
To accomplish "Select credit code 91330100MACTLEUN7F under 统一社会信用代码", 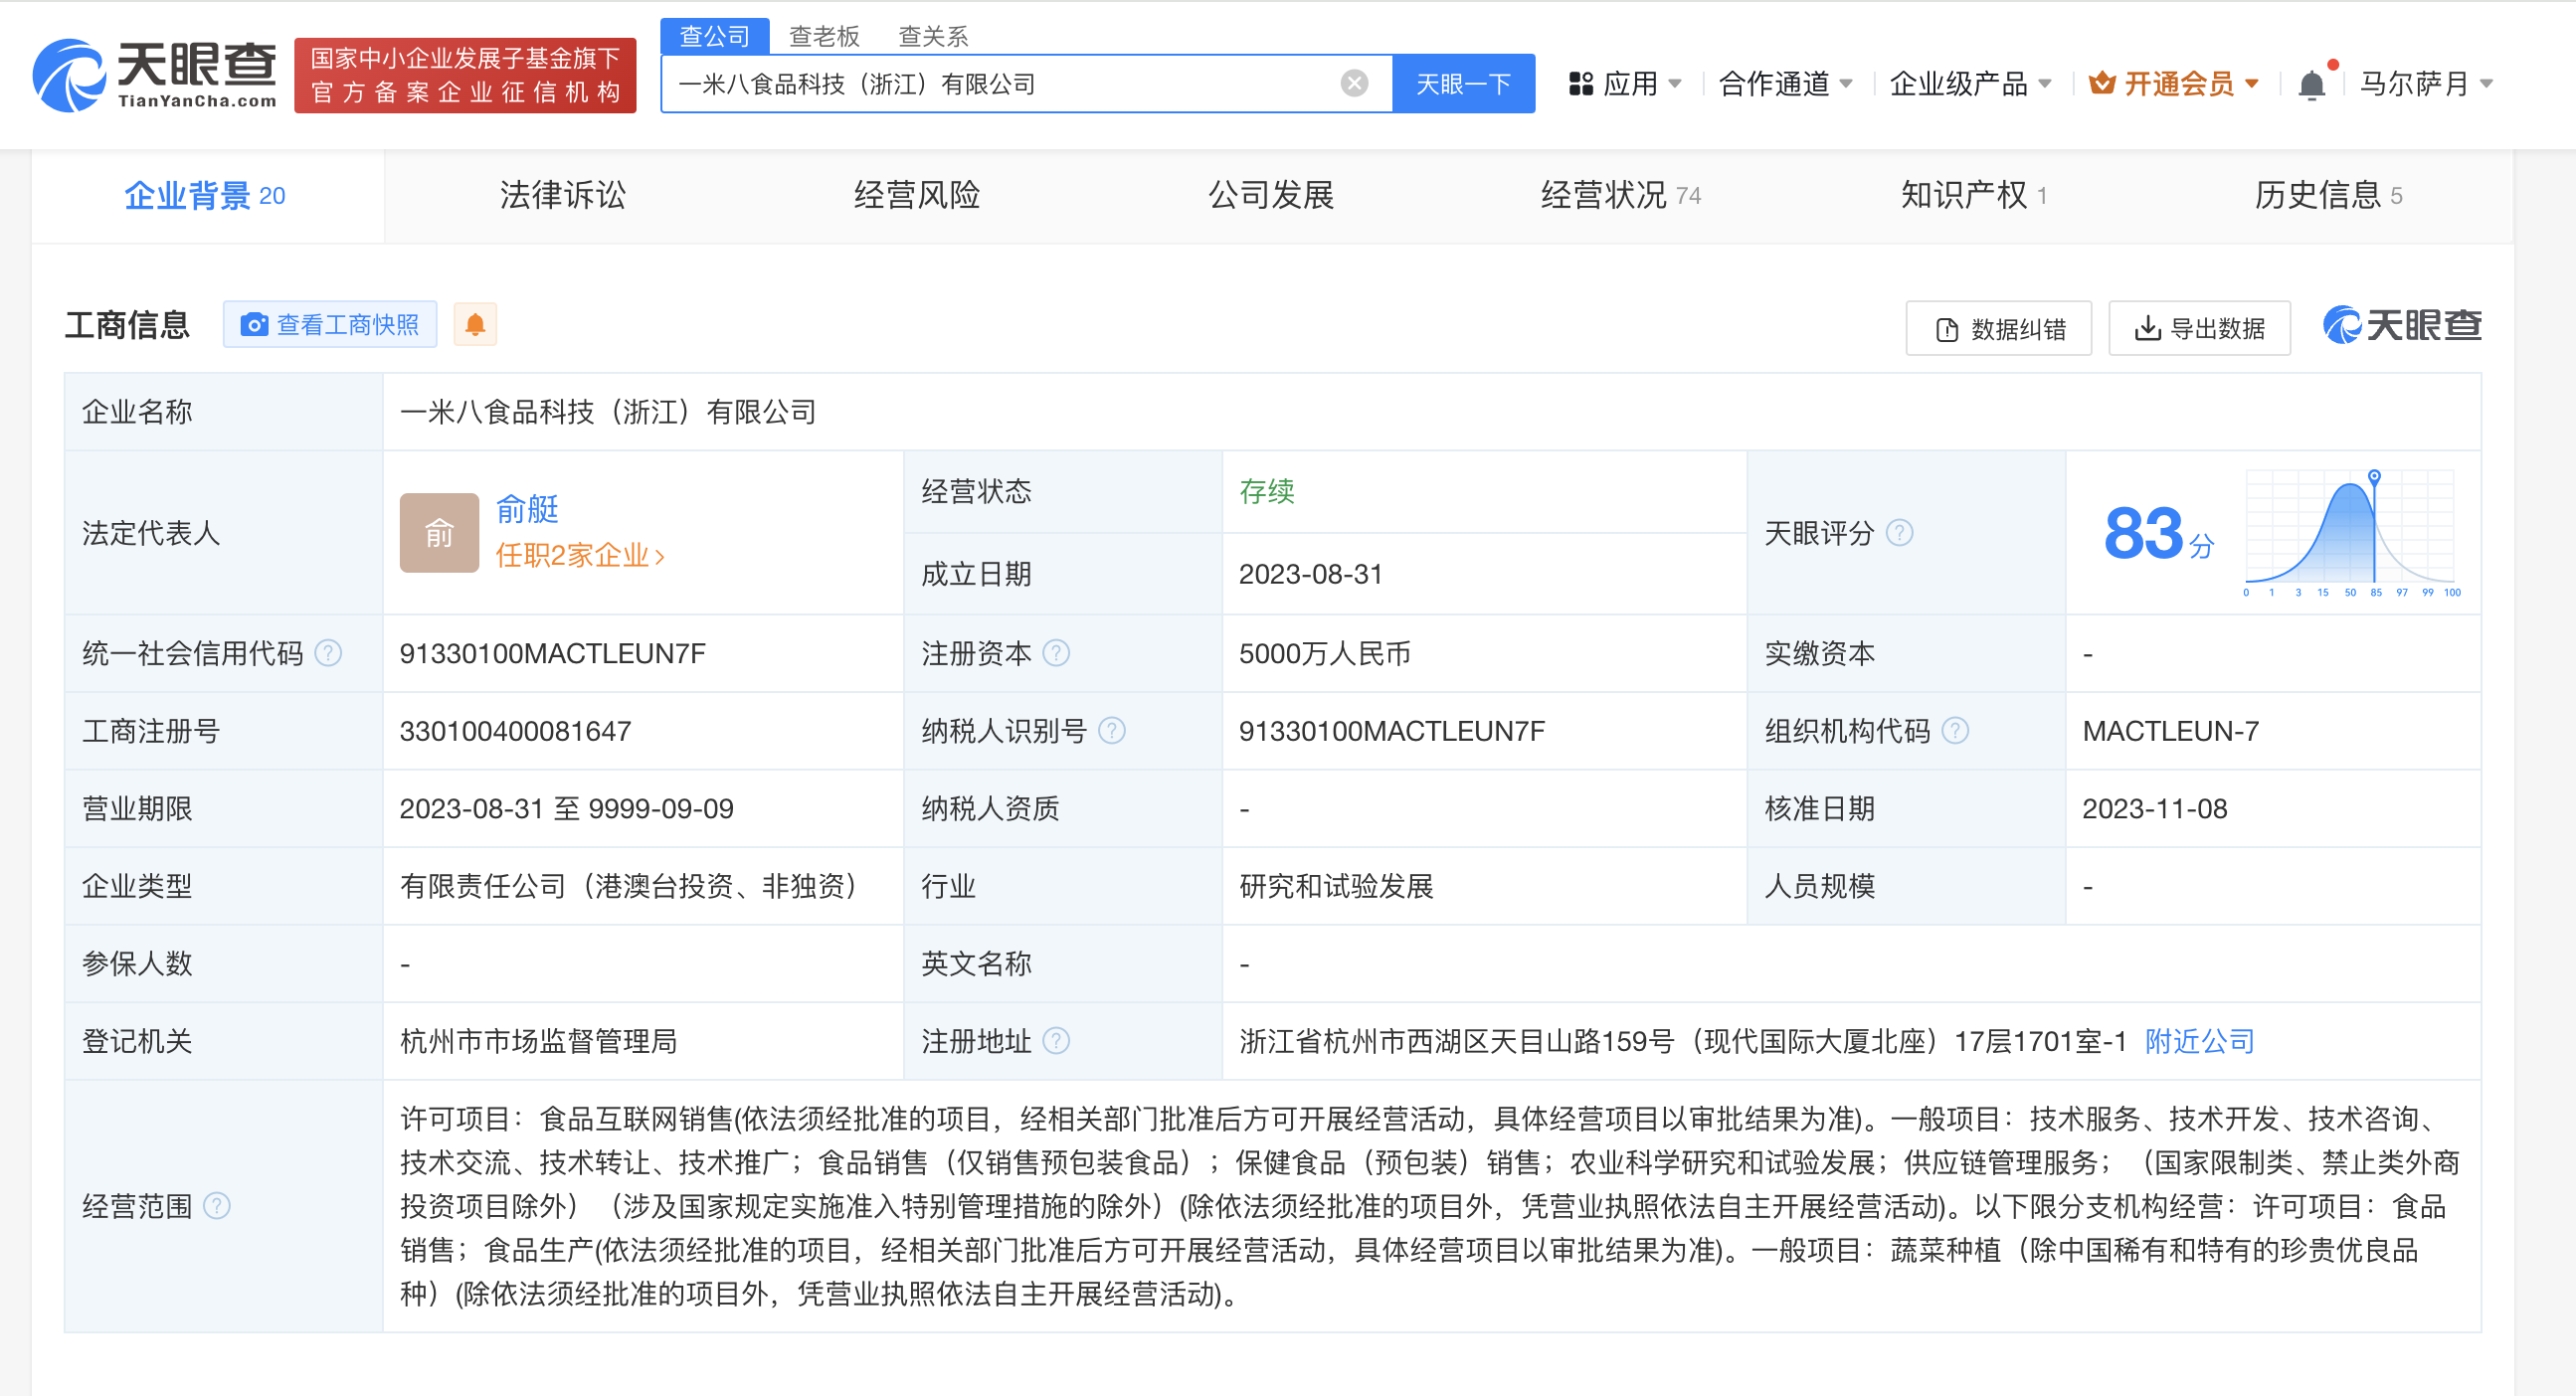I will point(552,653).
